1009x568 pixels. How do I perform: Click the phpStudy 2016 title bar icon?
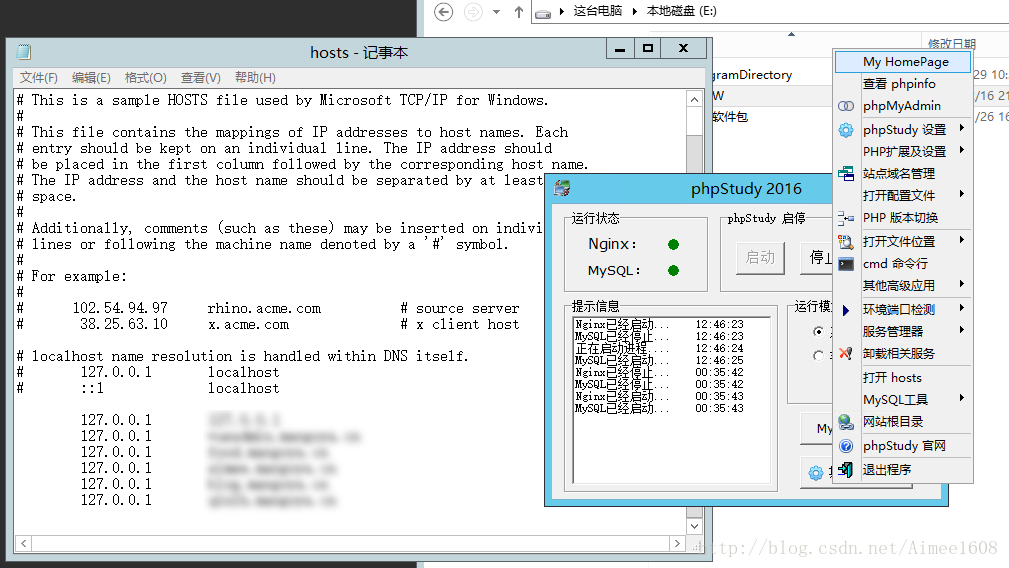coord(562,188)
